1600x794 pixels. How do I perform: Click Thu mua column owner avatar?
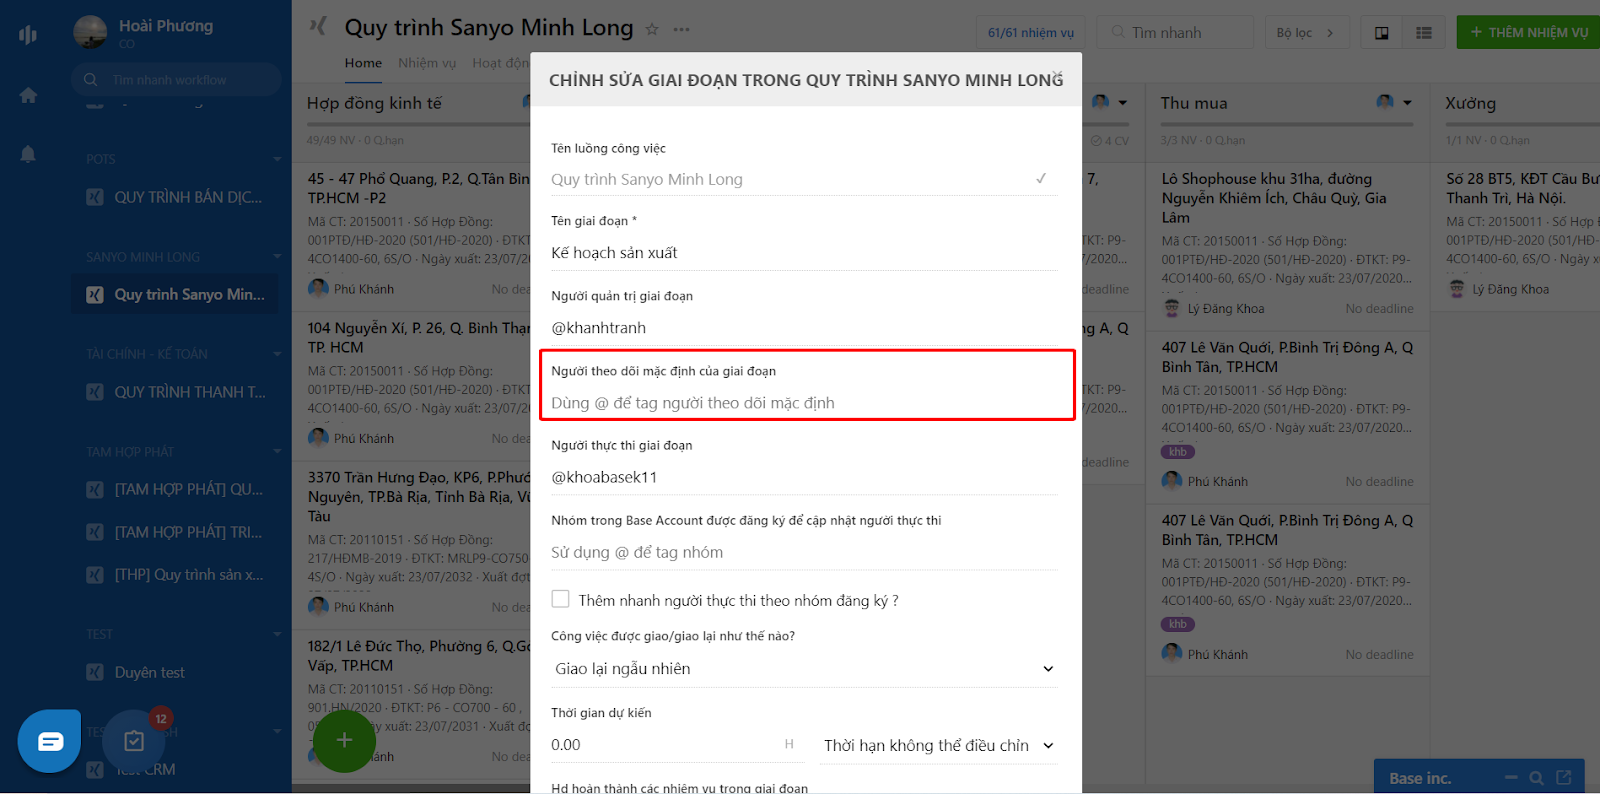pyautogui.click(x=1385, y=102)
